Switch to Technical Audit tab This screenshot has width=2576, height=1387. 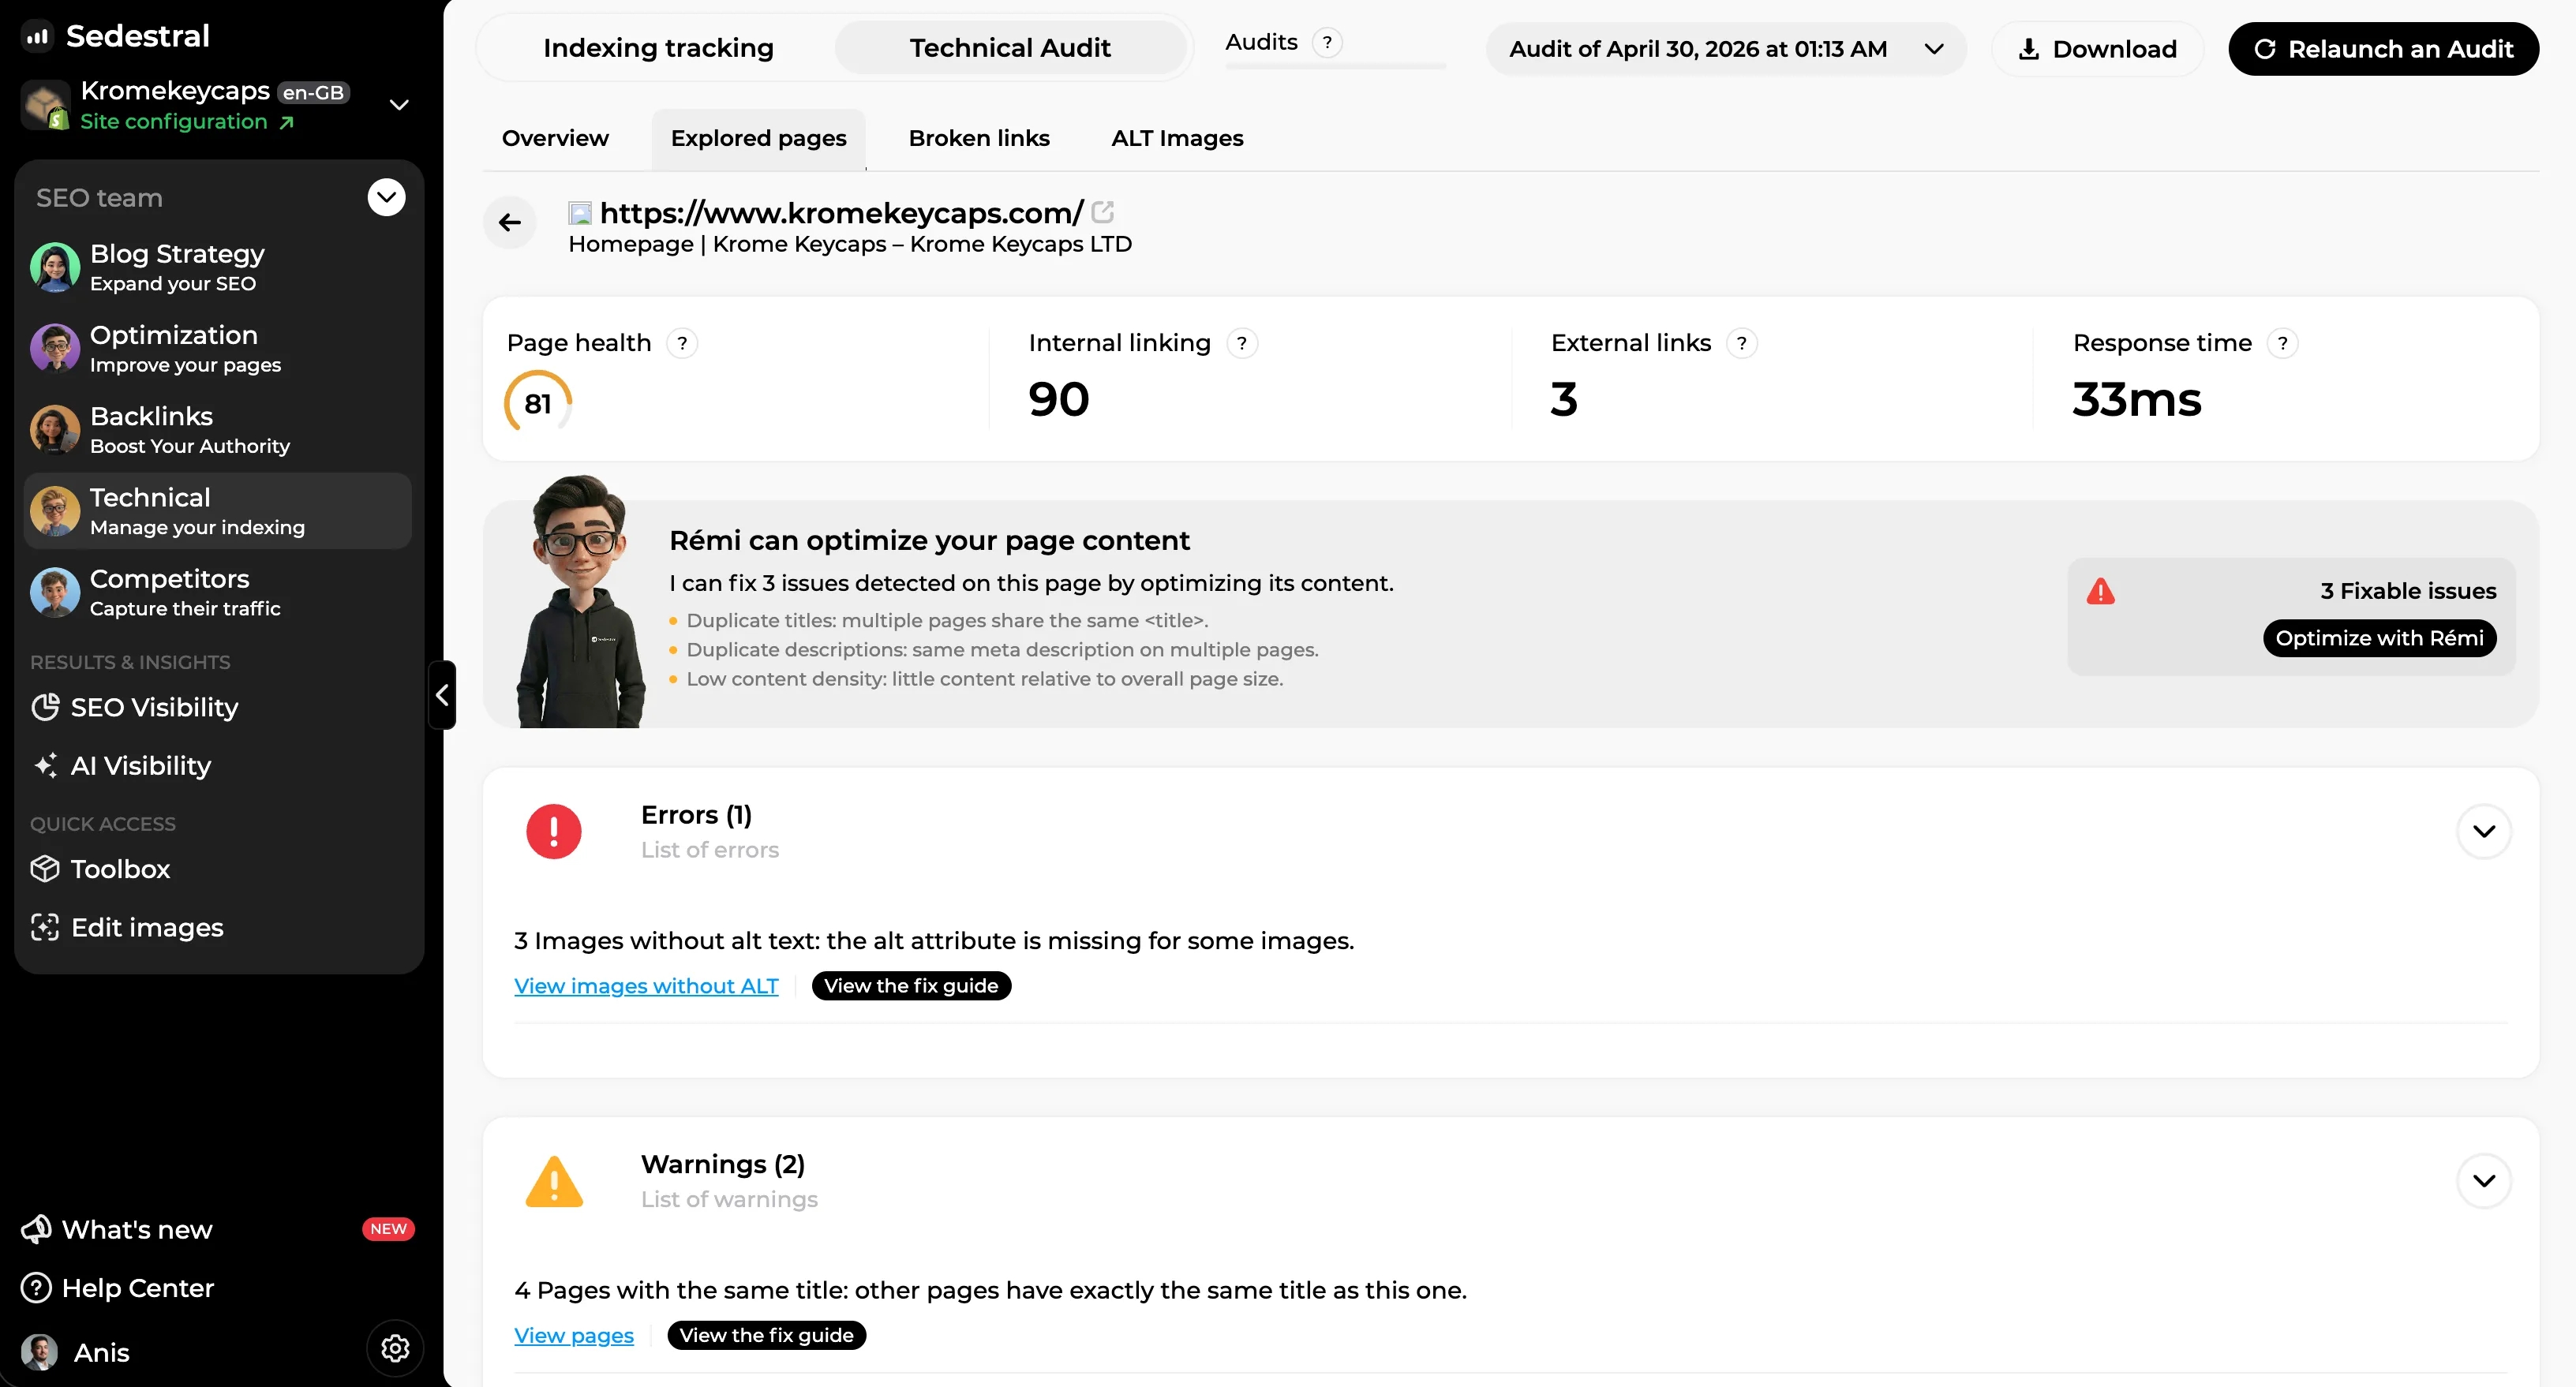pos(1010,48)
